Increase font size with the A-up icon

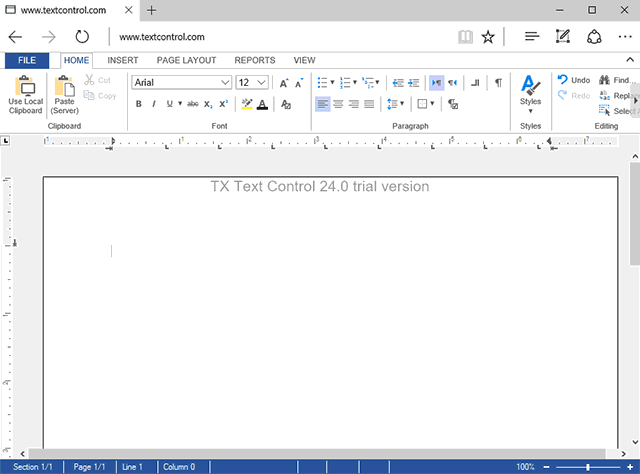(284, 83)
